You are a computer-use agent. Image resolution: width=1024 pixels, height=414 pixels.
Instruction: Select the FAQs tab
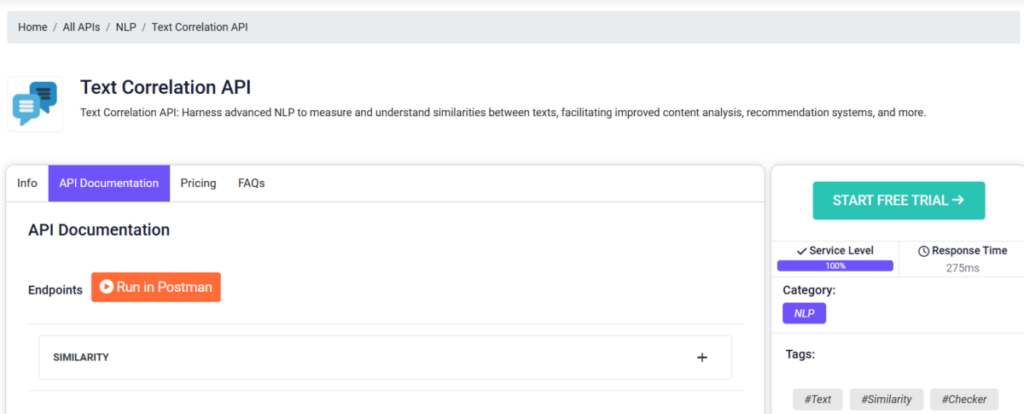coord(251,183)
